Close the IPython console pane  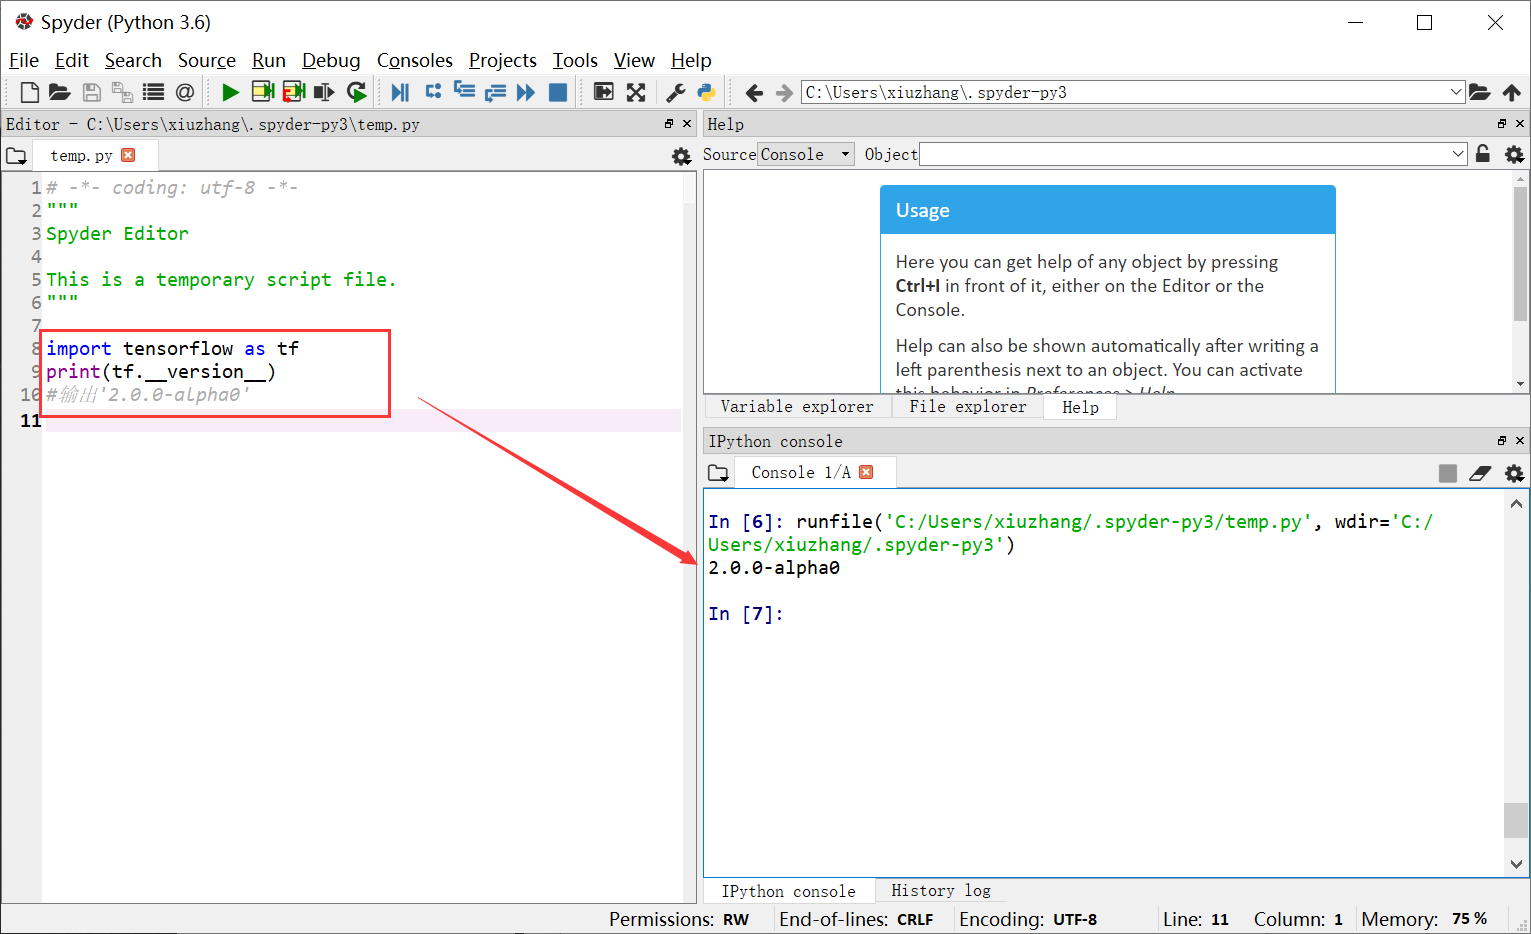pos(1520,441)
